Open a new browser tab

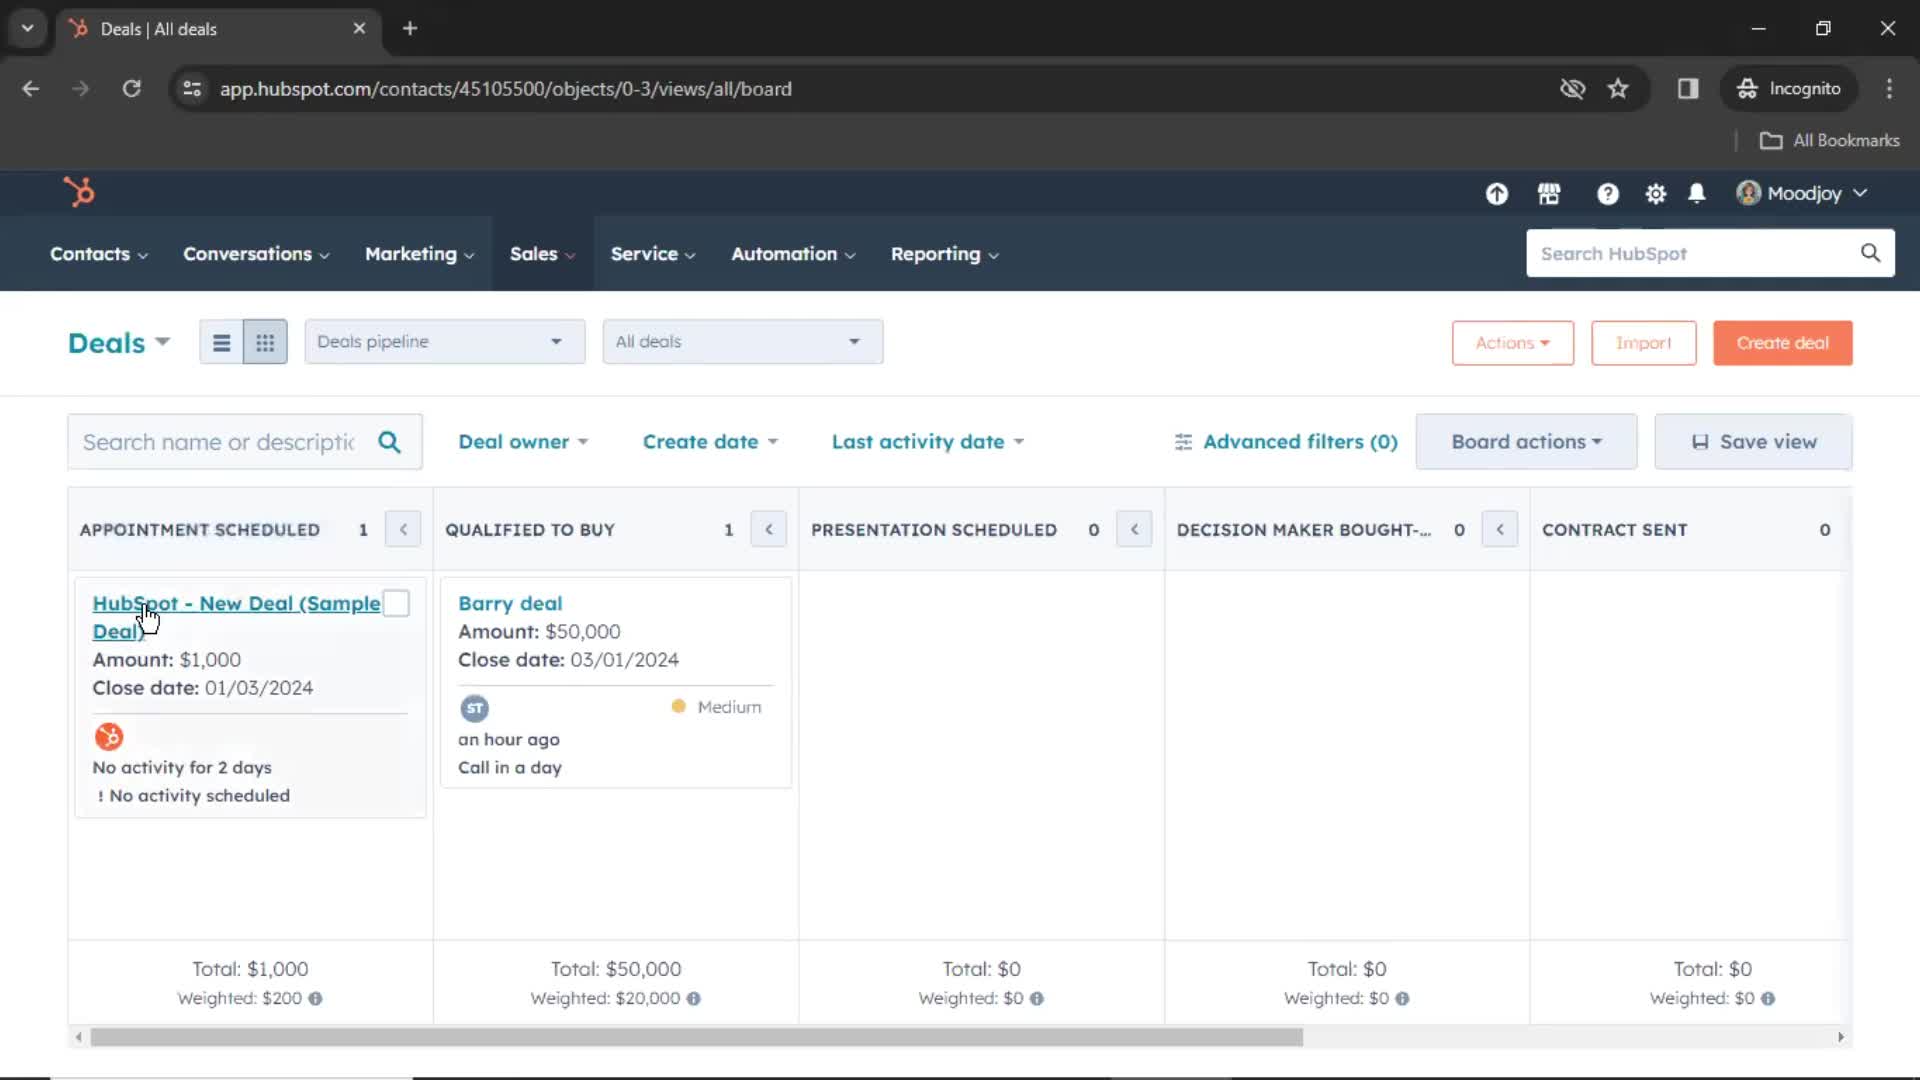pos(410,28)
